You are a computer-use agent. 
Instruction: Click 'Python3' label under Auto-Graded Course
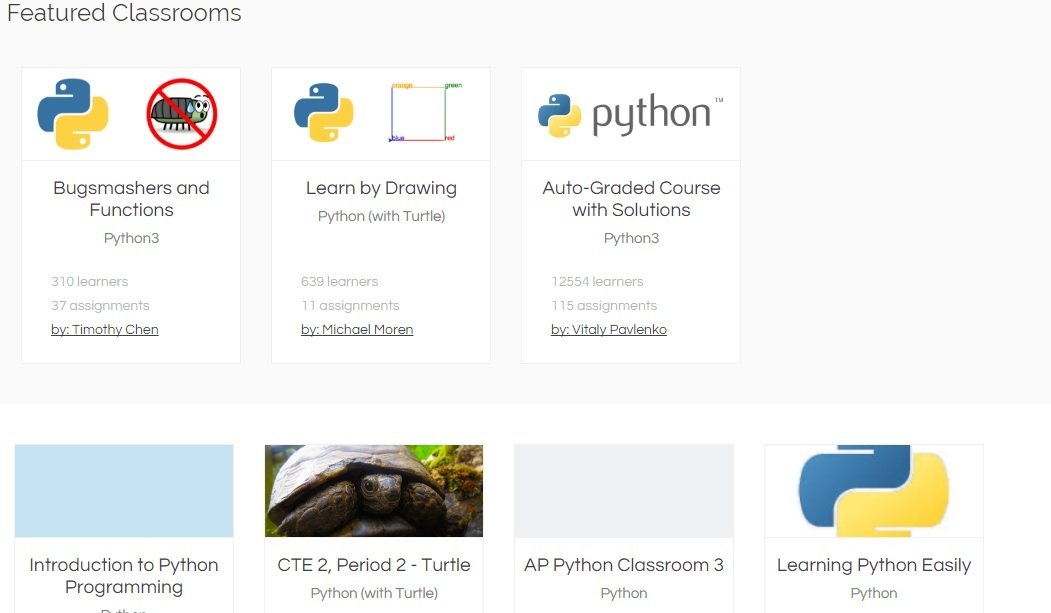(x=631, y=239)
